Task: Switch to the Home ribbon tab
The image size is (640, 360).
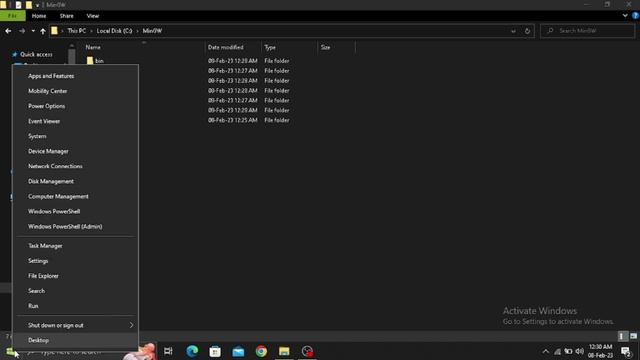Action: 39,16
